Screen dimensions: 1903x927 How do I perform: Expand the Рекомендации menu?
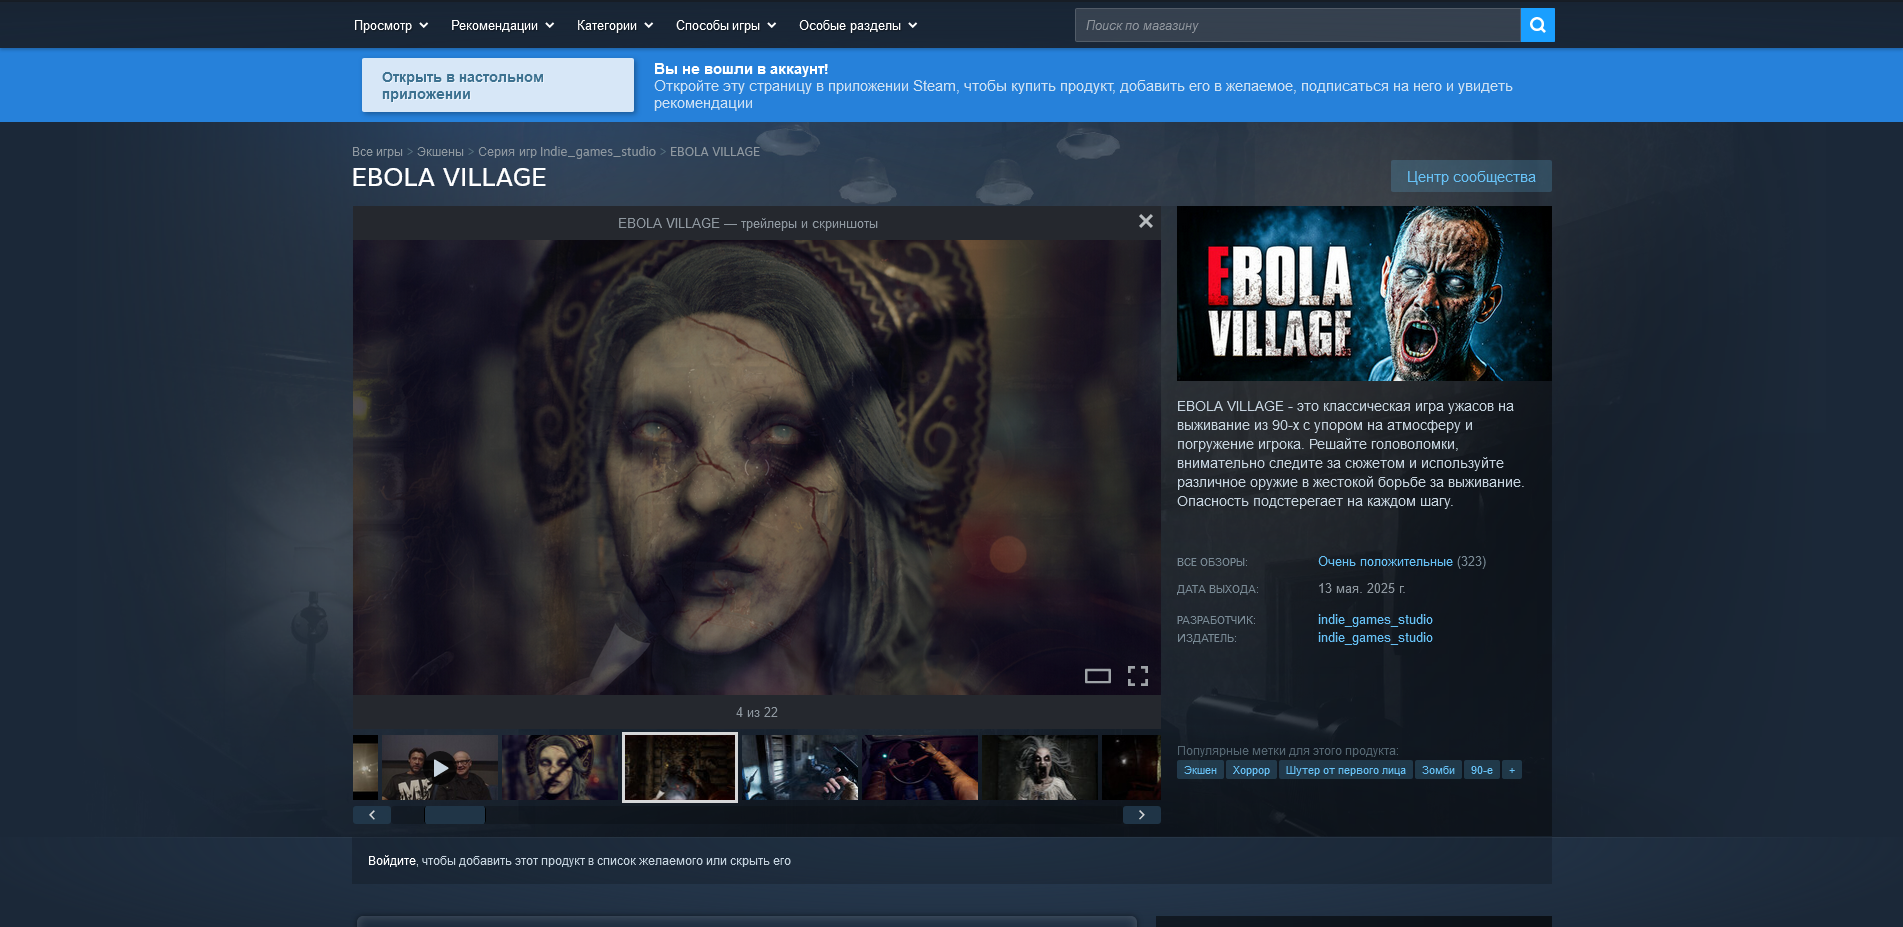point(503,25)
